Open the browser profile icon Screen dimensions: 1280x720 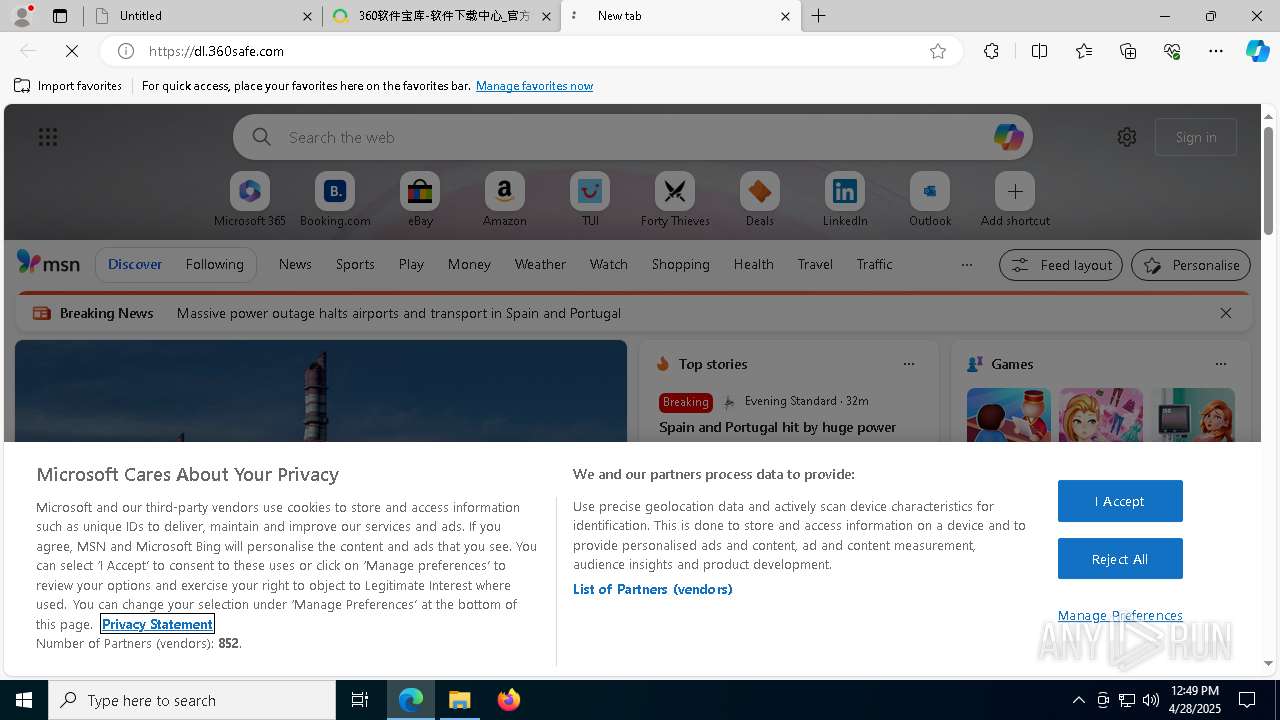tap(21, 16)
